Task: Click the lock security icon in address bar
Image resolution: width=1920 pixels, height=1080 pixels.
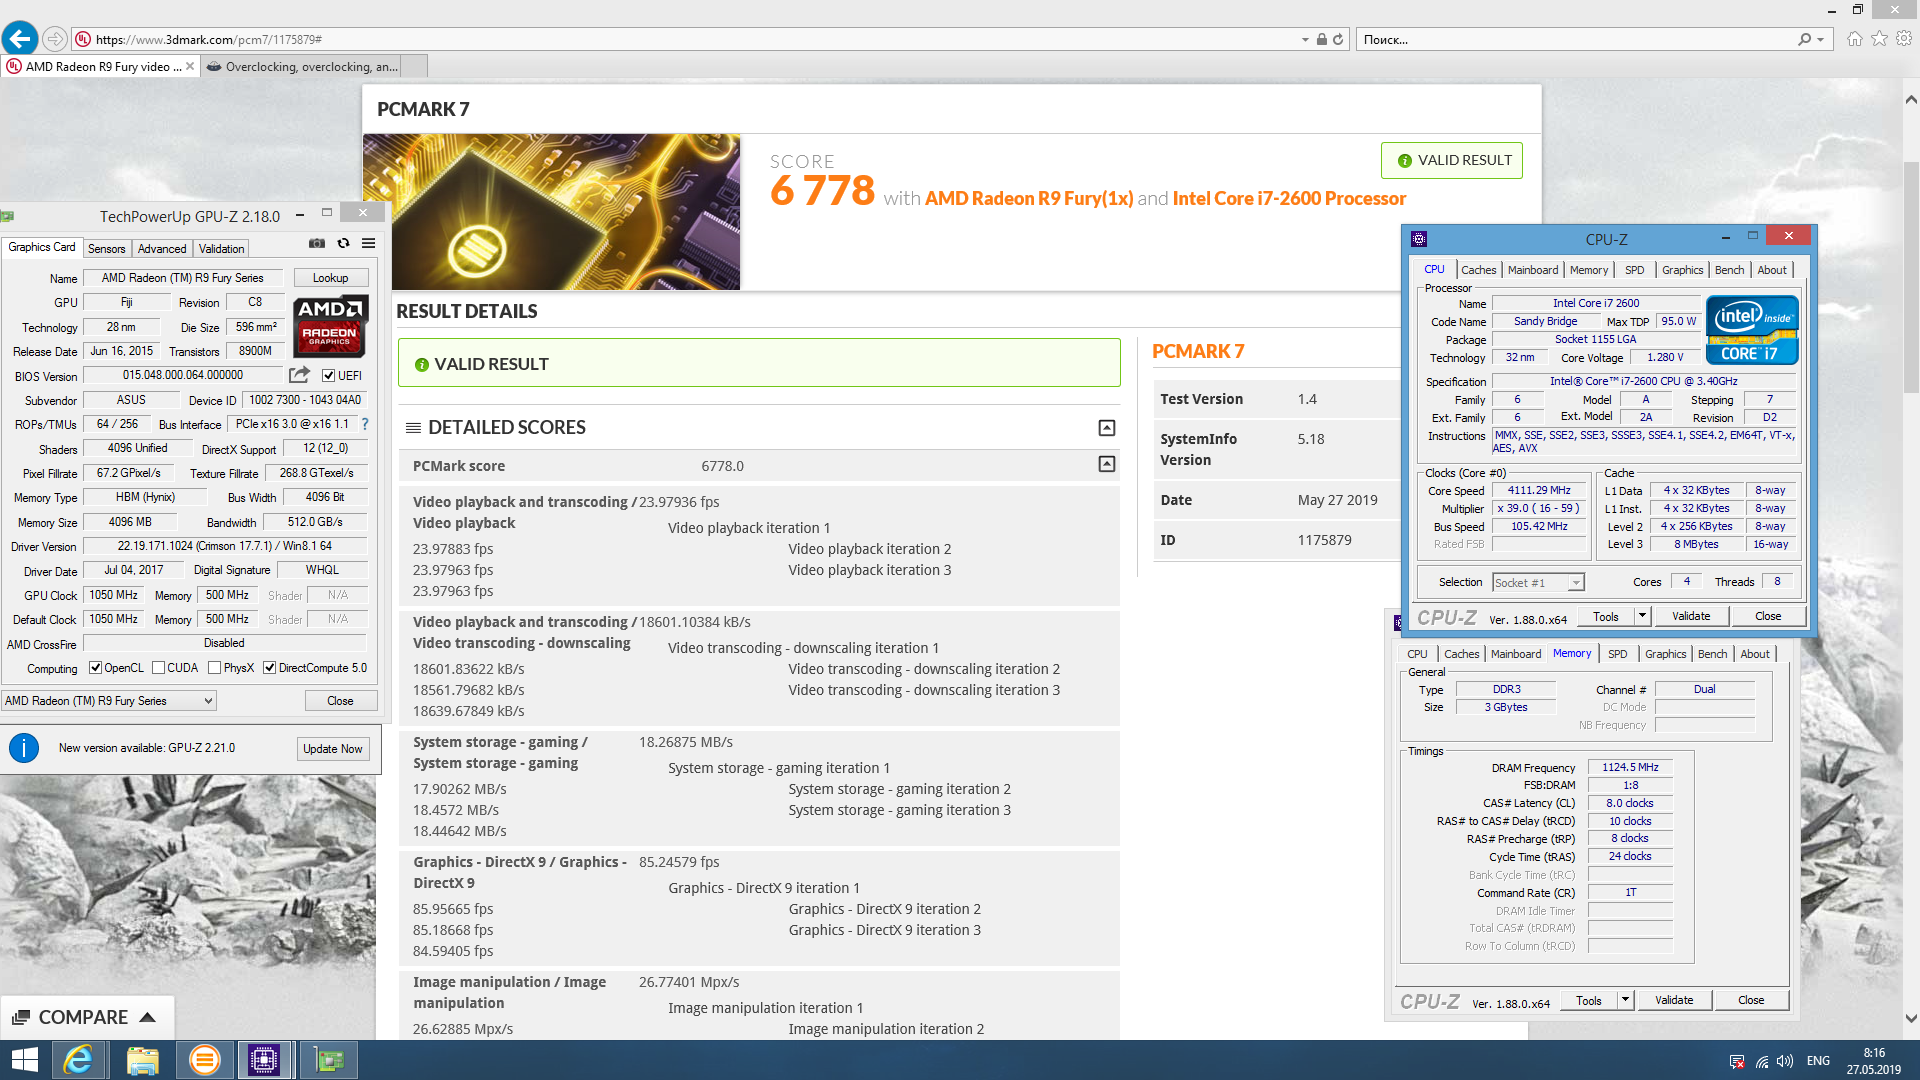Action: click(1321, 40)
